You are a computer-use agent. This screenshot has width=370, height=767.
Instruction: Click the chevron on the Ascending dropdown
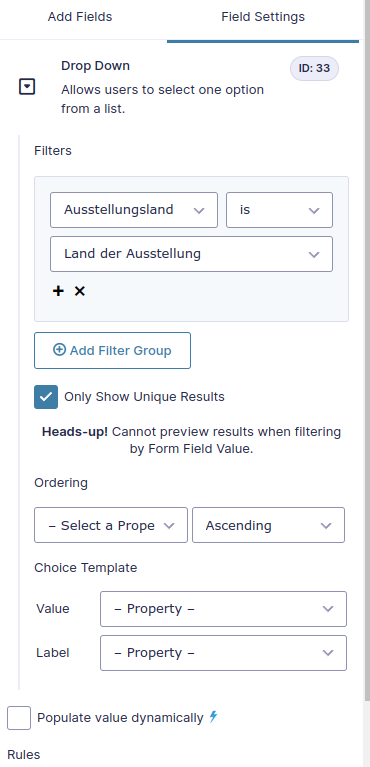coord(326,525)
